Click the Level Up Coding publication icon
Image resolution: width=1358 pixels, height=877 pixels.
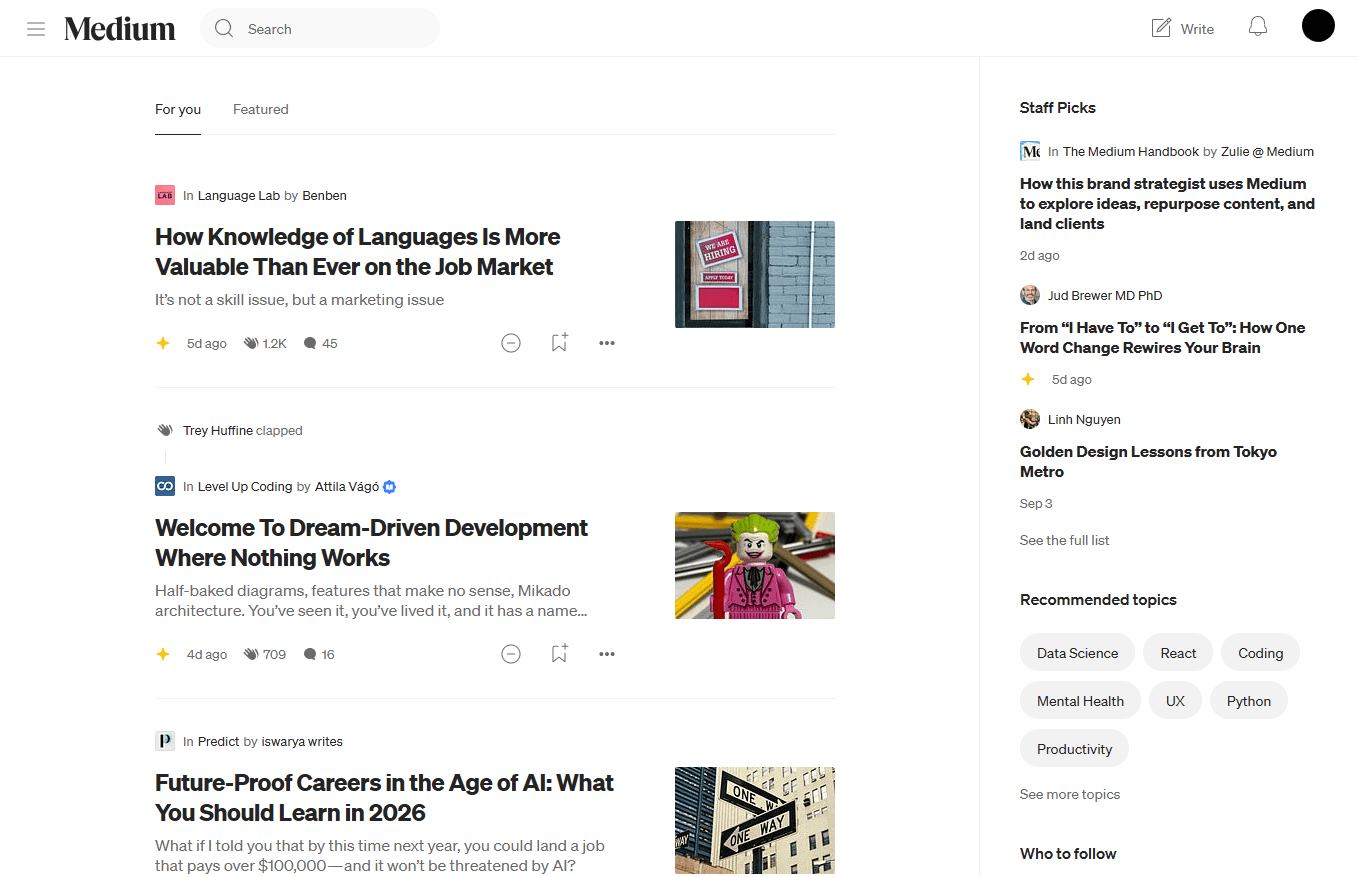(x=165, y=486)
